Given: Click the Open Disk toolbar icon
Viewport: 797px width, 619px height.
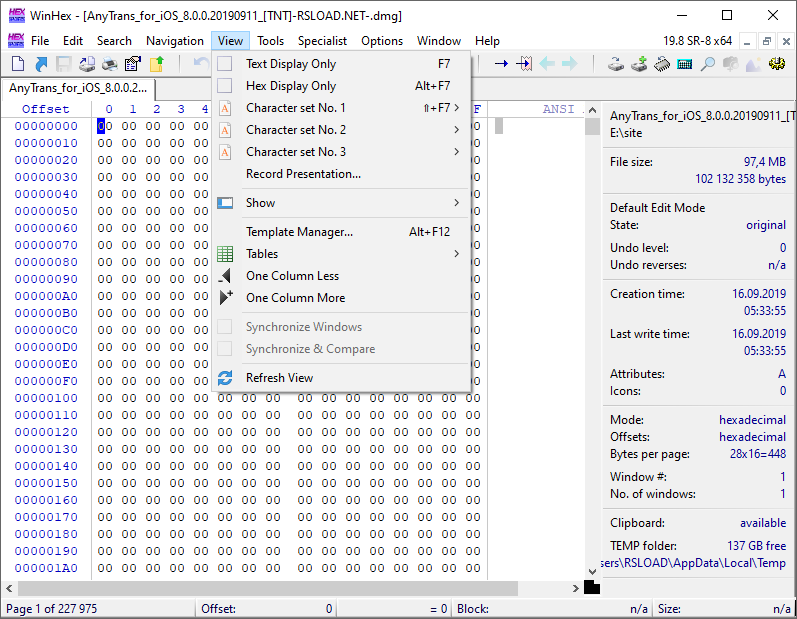Looking at the screenshot, I should click(87, 64).
